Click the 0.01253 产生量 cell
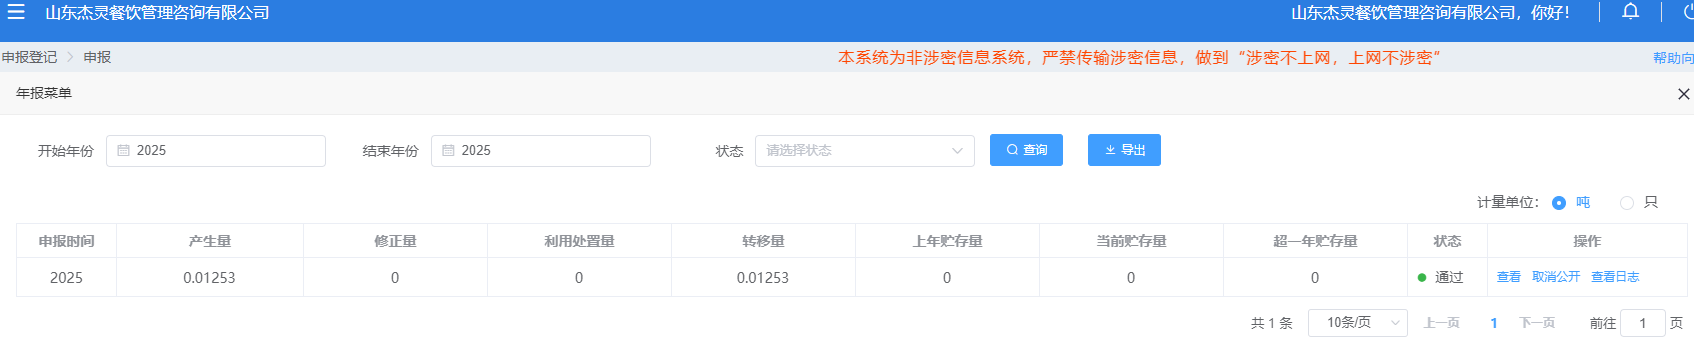 pos(209,278)
